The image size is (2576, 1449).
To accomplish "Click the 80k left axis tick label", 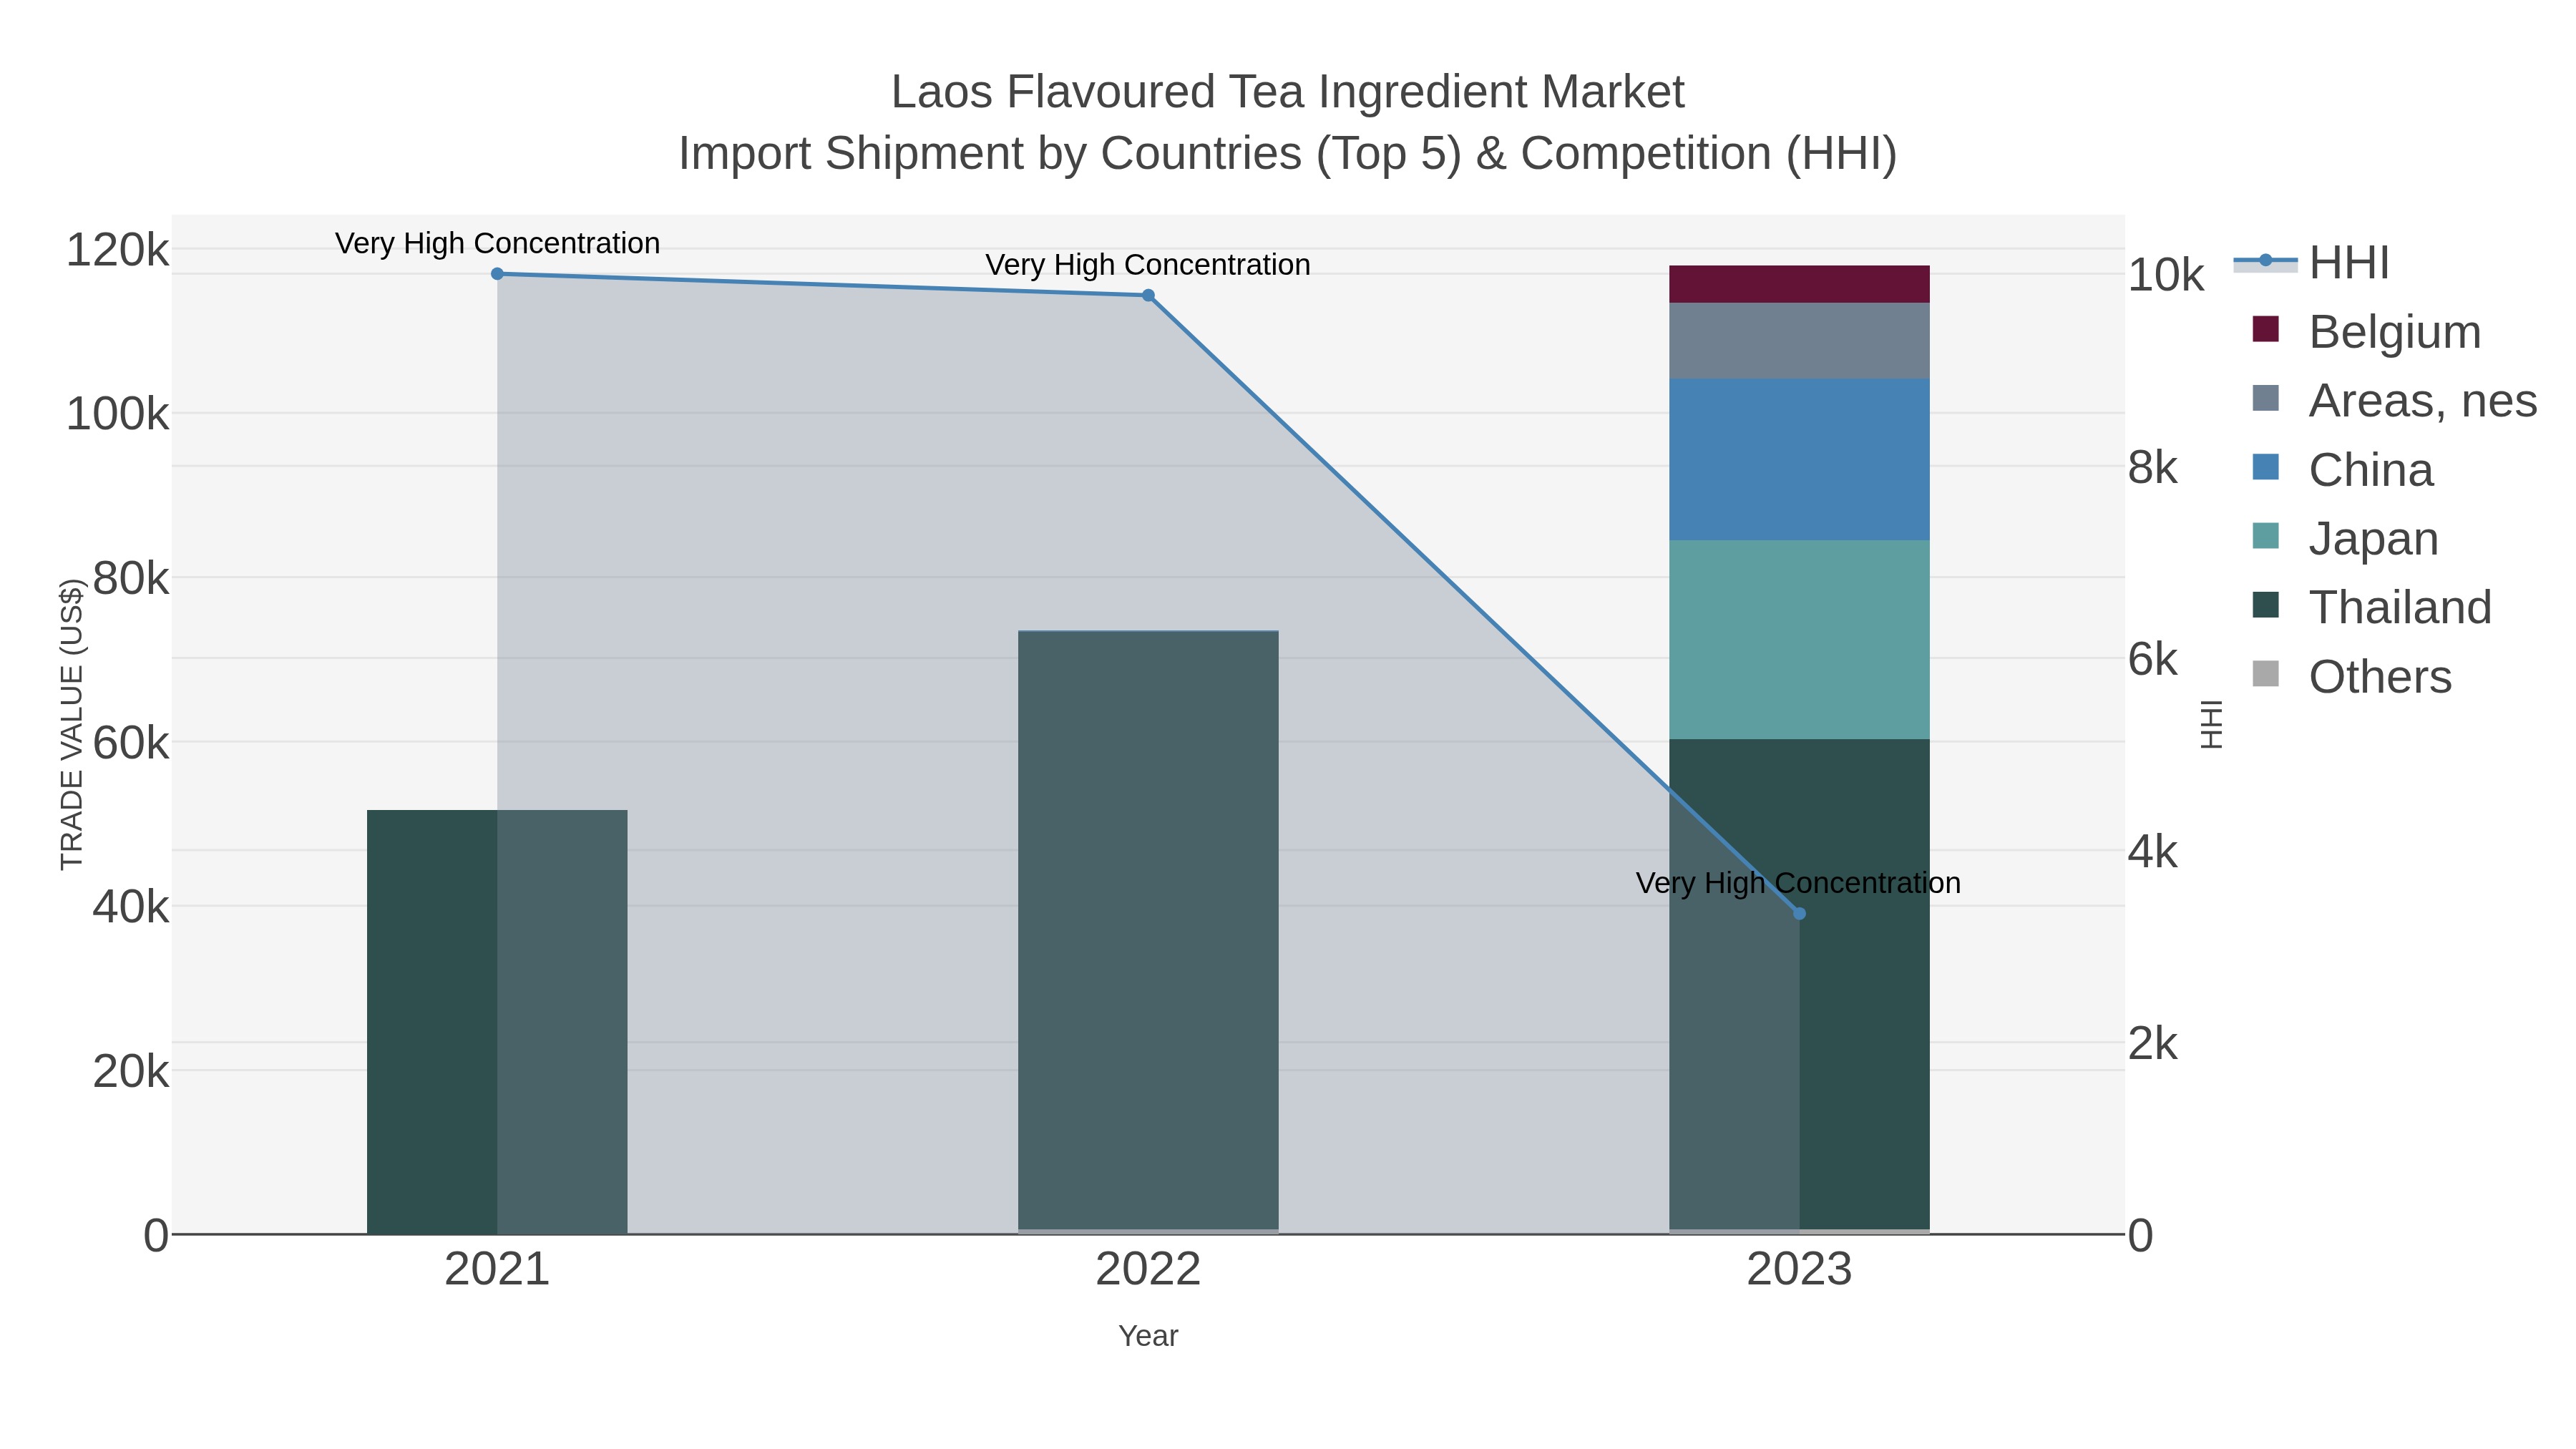I will pyautogui.click(x=130, y=579).
